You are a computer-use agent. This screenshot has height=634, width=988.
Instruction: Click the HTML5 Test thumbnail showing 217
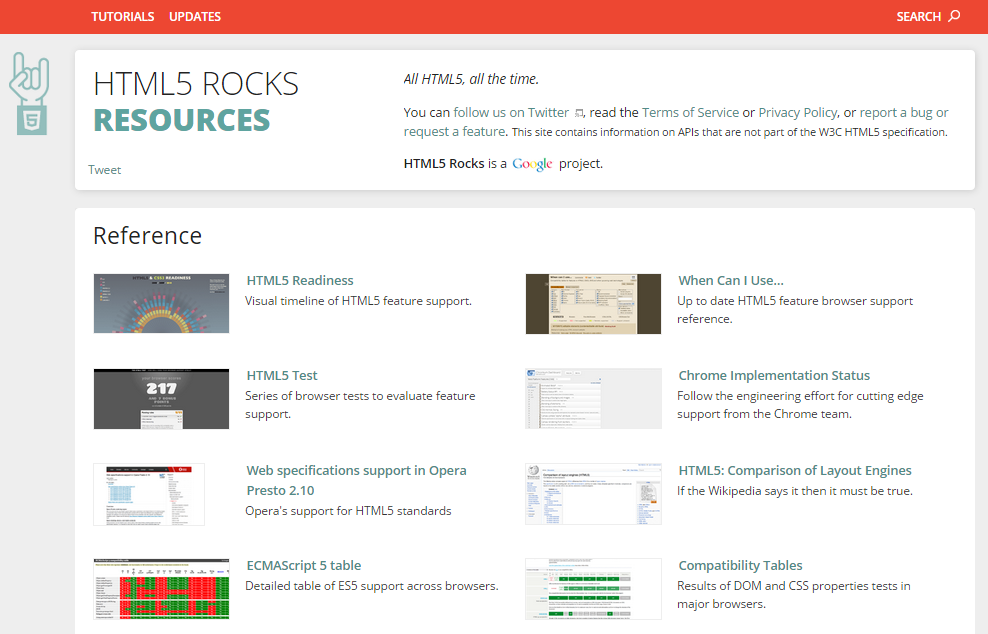(161, 399)
